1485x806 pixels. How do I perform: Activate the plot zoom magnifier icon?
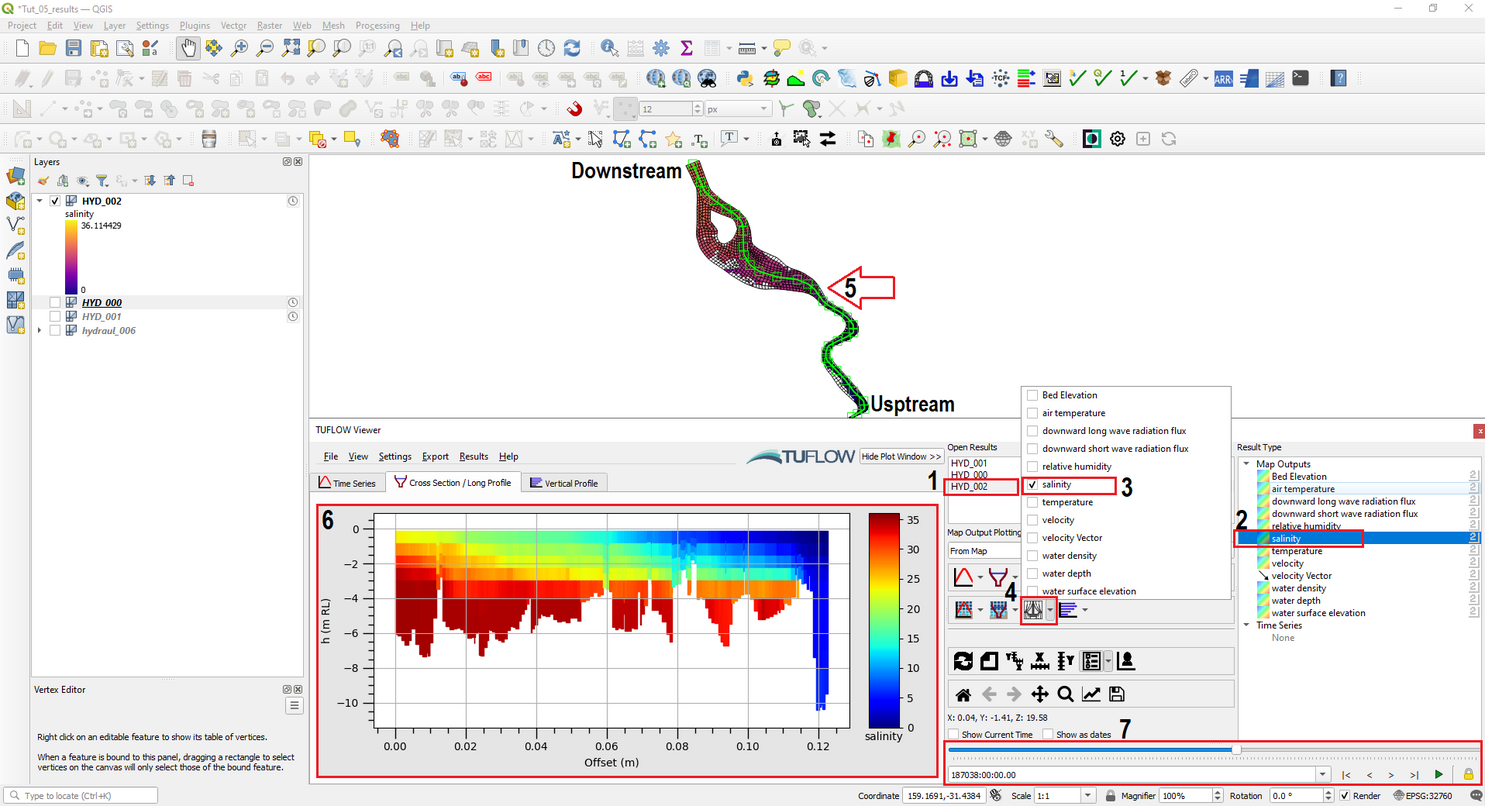pyautogui.click(x=1065, y=693)
